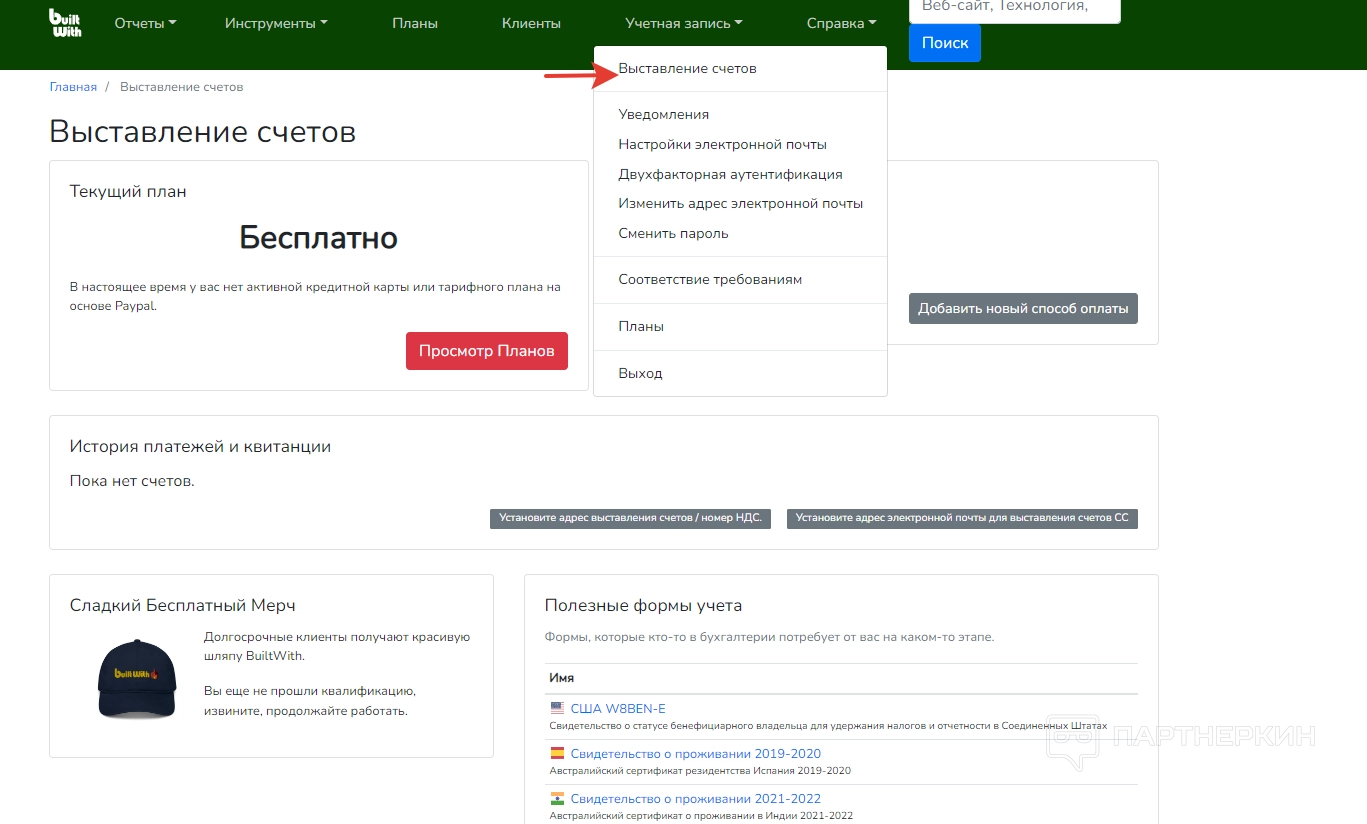Viewport: 1367px width, 824px height.
Task: Click Выход to log out
Action: pyautogui.click(x=640, y=373)
